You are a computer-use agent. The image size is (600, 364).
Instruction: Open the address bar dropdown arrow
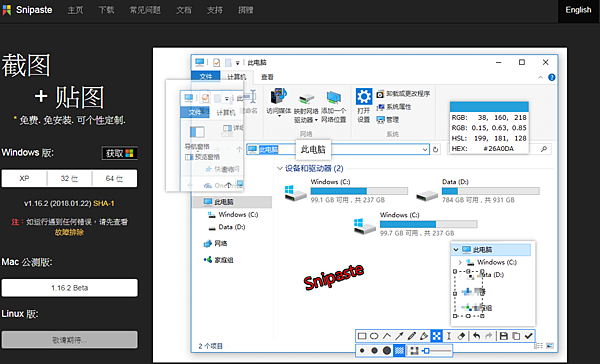tap(425, 149)
